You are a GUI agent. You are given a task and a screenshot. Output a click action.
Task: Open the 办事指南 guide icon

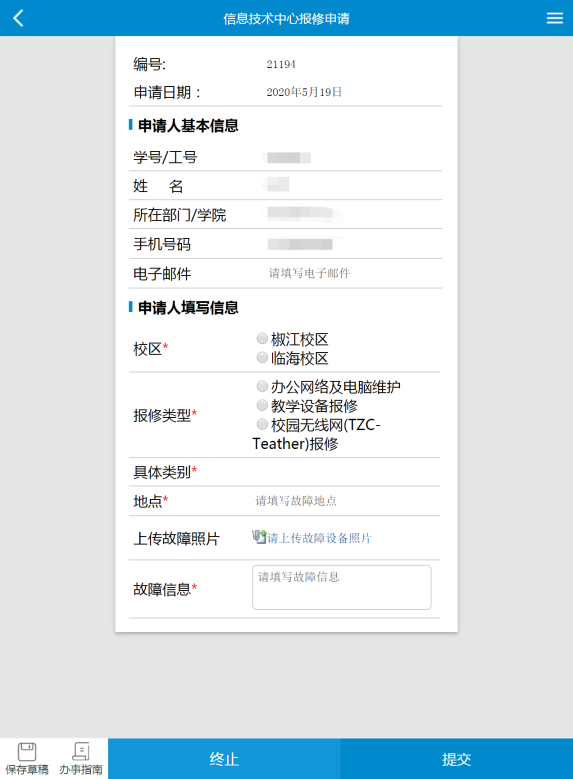tap(81, 751)
